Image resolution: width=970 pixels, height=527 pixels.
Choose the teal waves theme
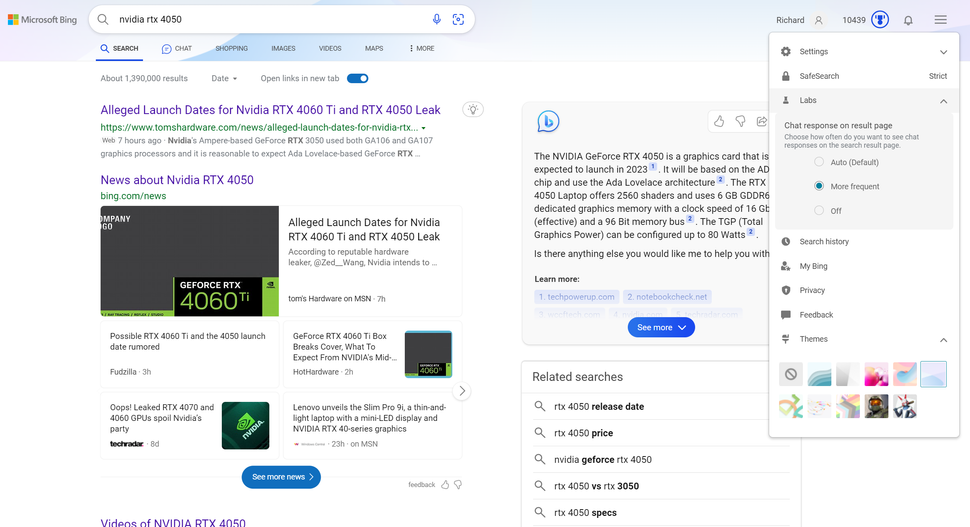tap(819, 374)
